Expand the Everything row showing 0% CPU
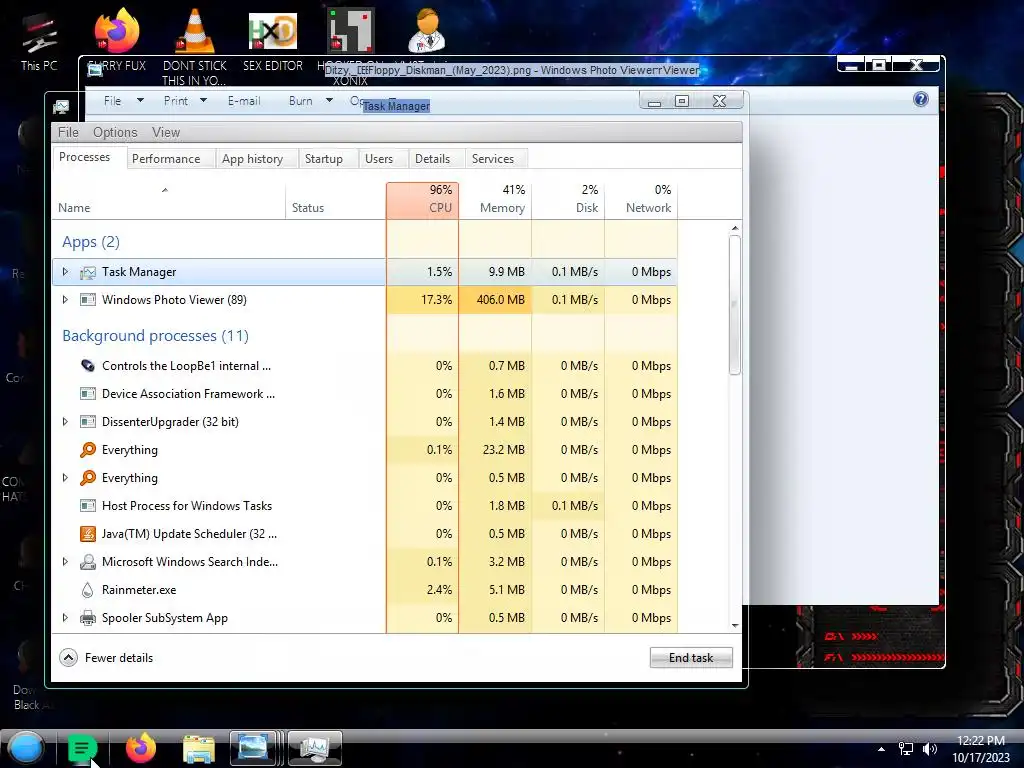 tap(65, 478)
